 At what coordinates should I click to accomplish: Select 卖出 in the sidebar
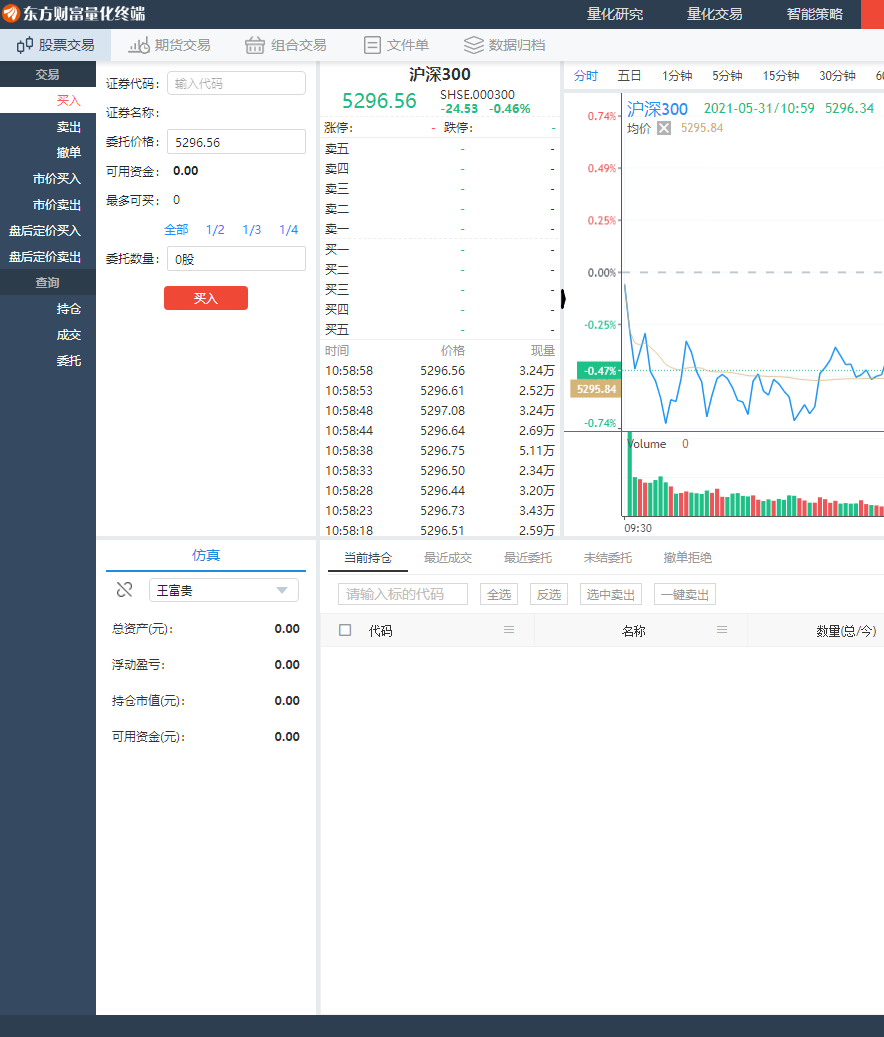(x=48, y=126)
